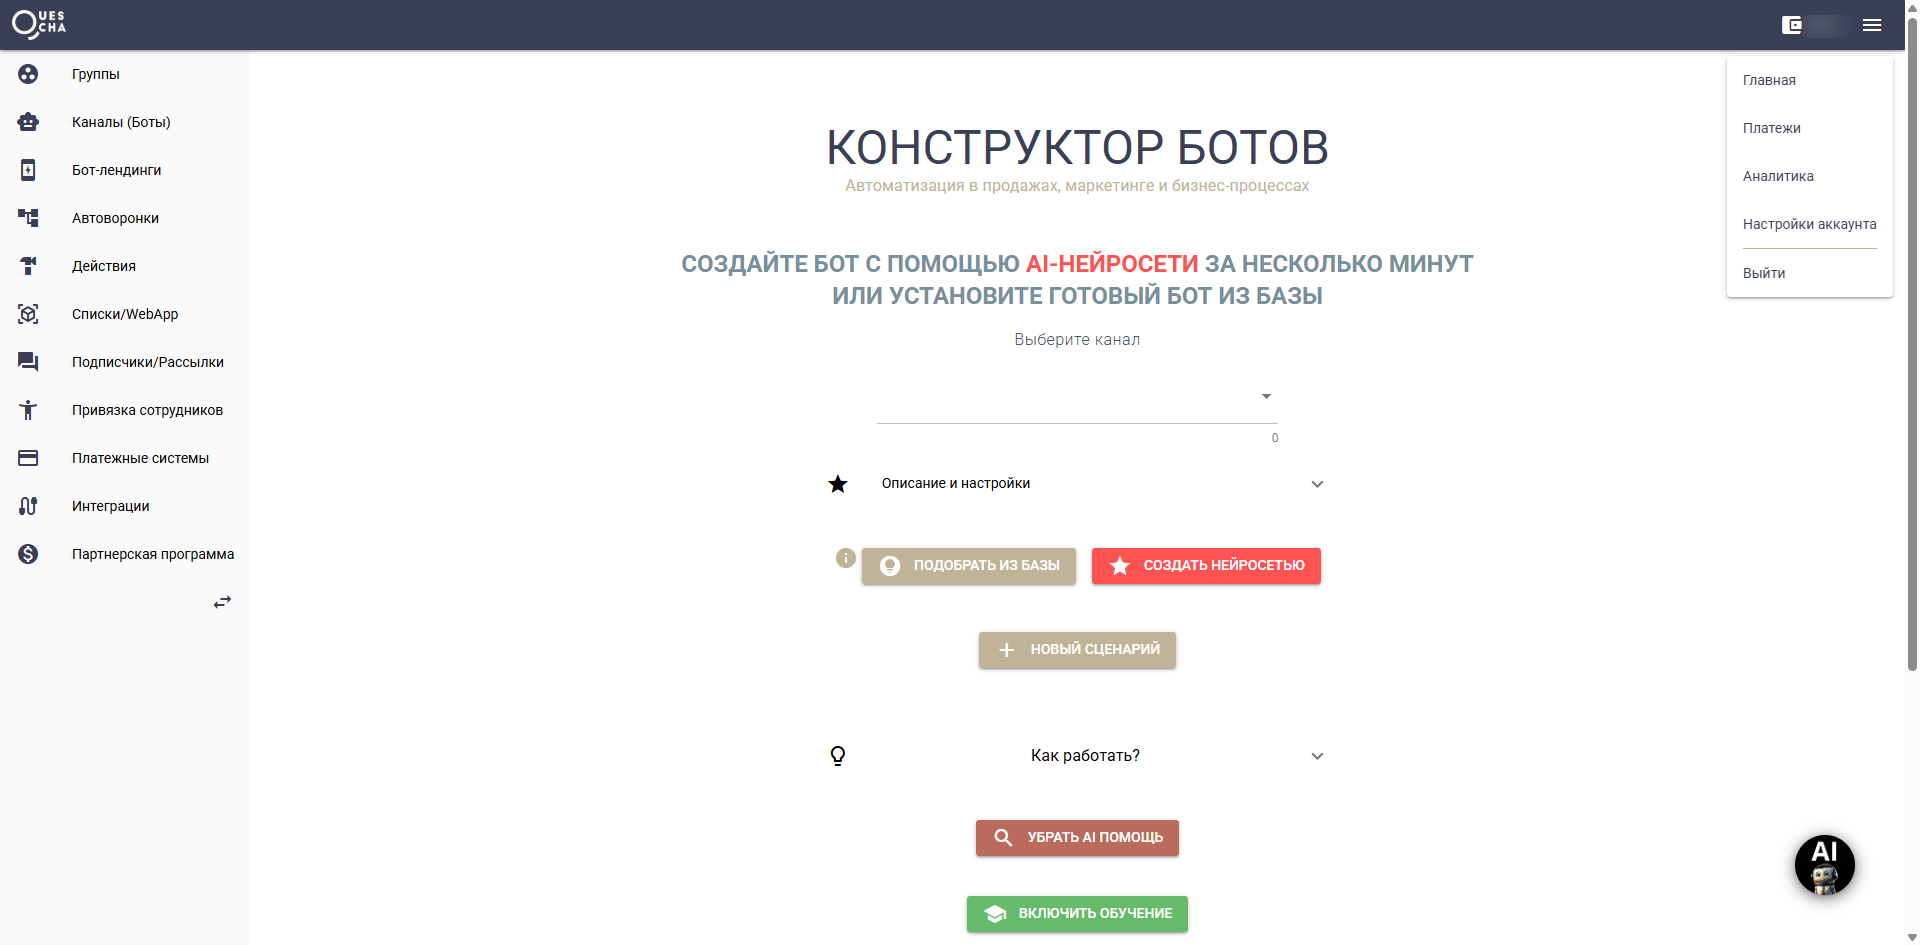Click the Списки/WebApp scan icon
Viewport: 1920px width, 945px height.
point(27,314)
